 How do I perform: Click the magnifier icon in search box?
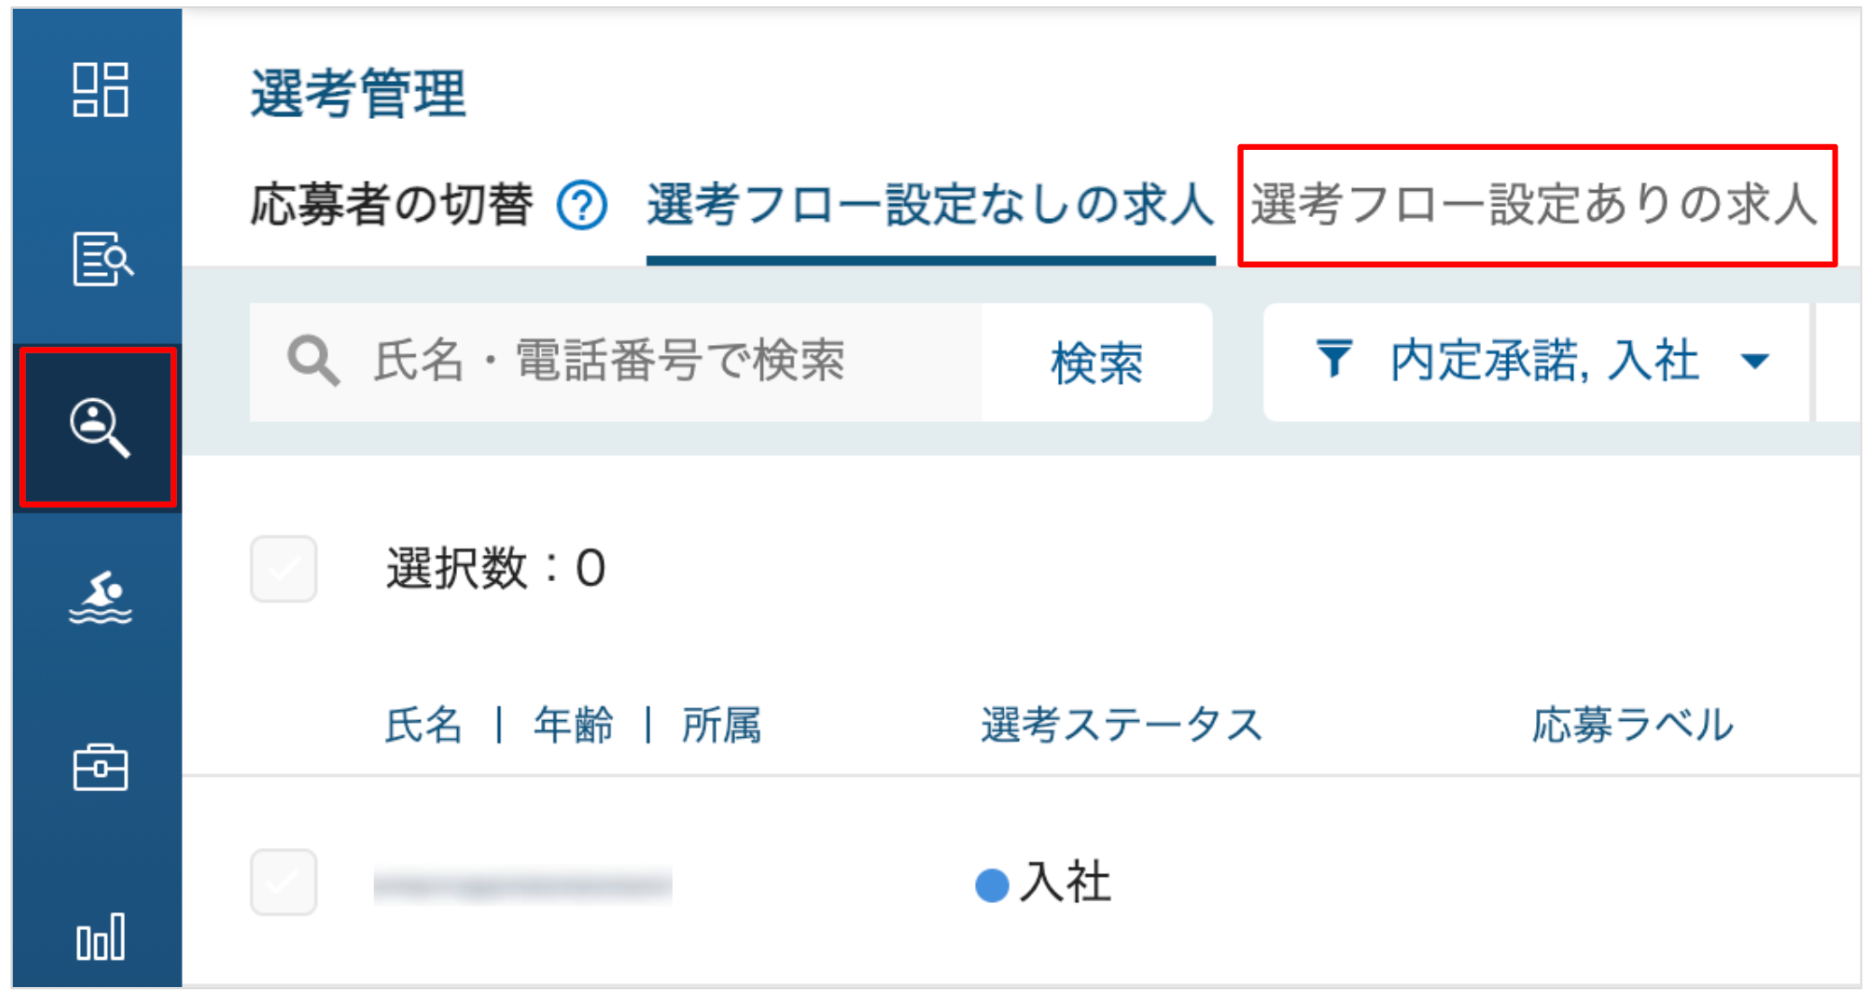(313, 361)
